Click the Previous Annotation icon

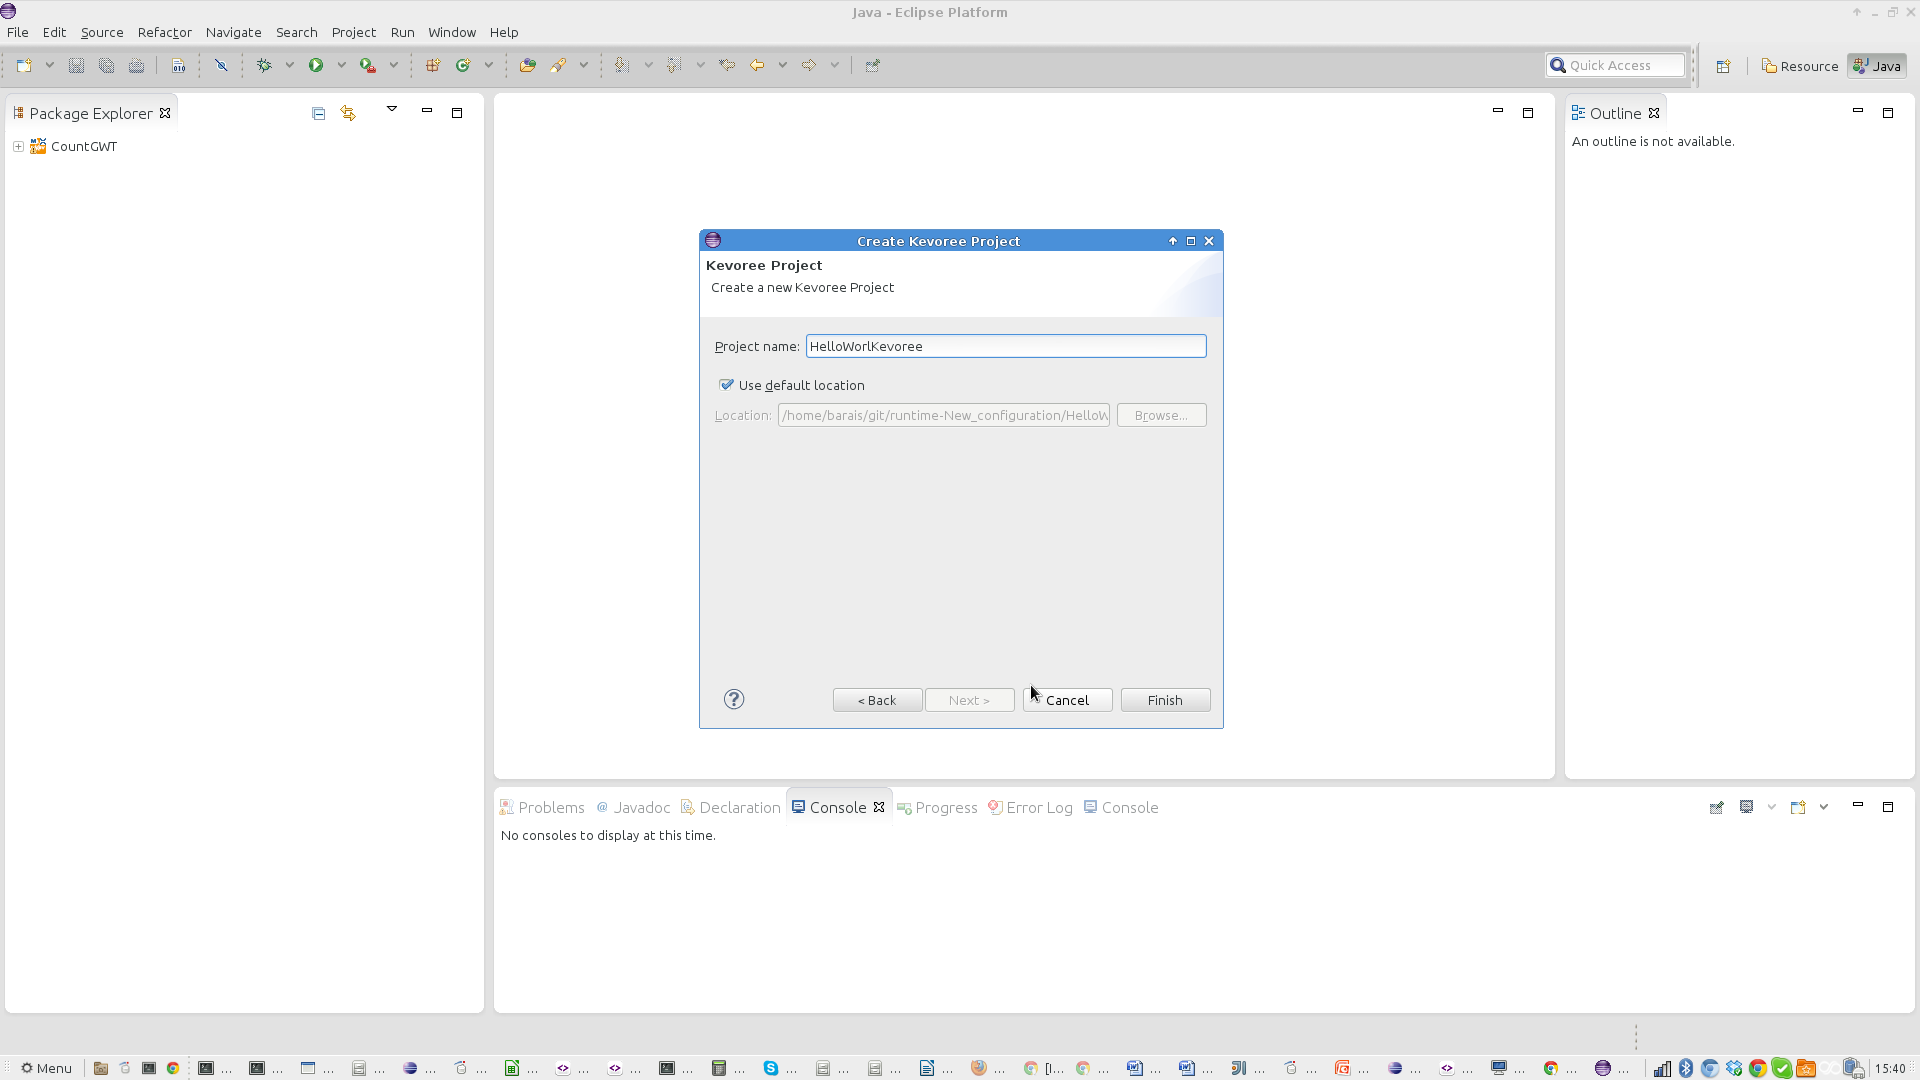(674, 65)
